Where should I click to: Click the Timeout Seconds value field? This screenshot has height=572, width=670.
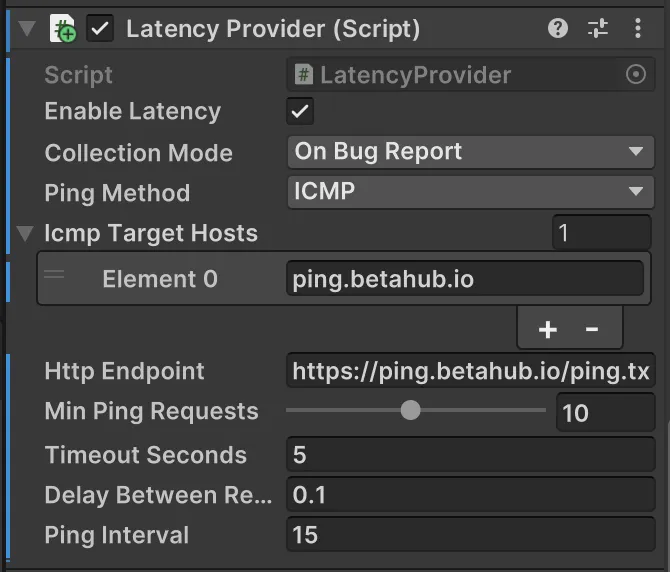pyautogui.click(x=470, y=455)
